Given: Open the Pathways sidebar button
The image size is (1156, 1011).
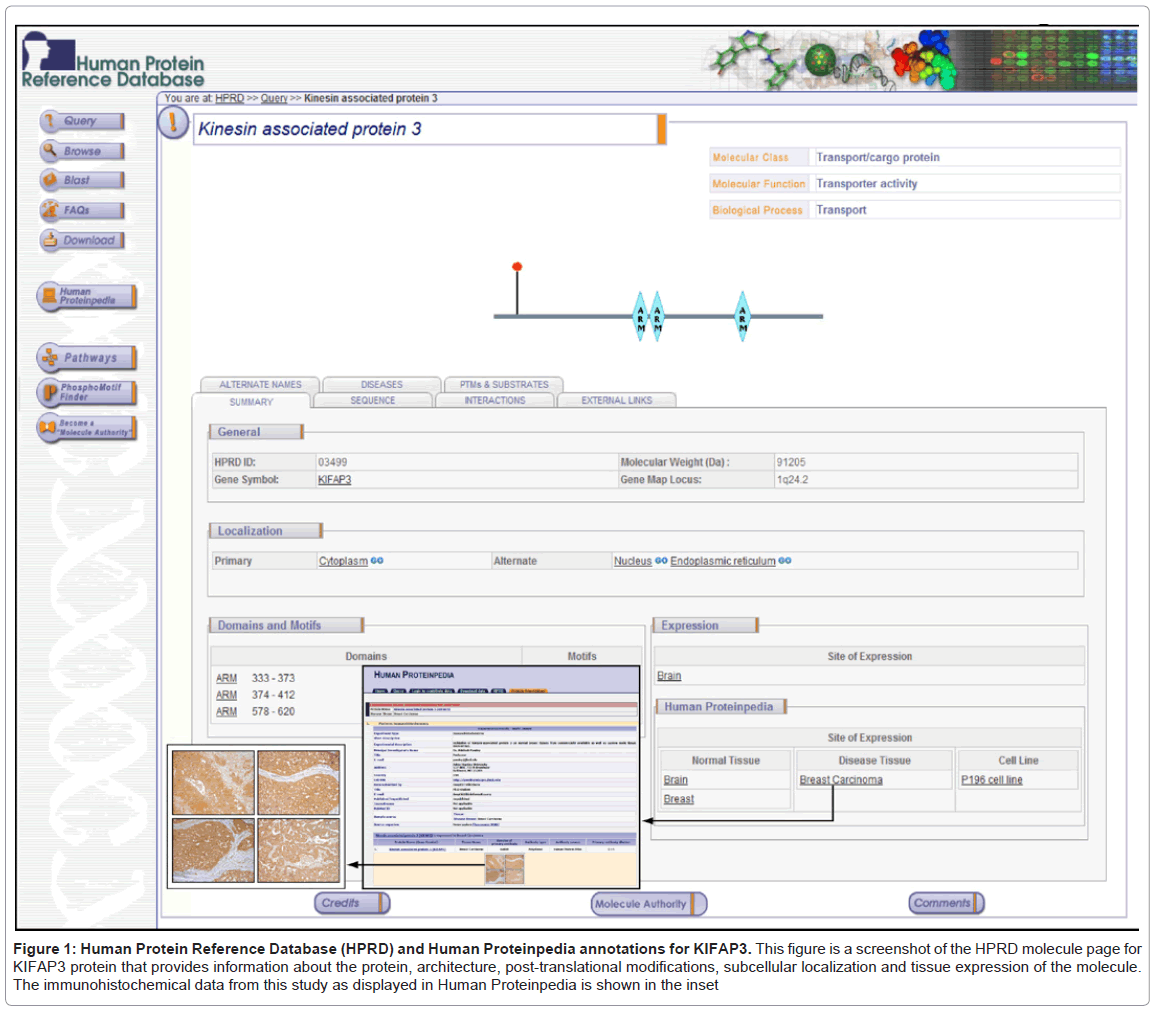Looking at the screenshot, I should [x=86, y=358].
